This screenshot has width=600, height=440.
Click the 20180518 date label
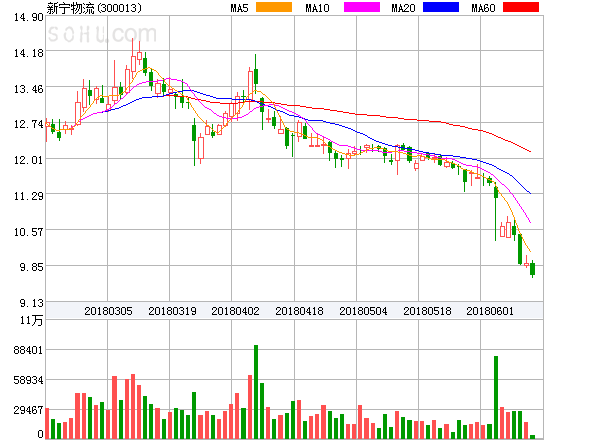(x=427, y=311)
